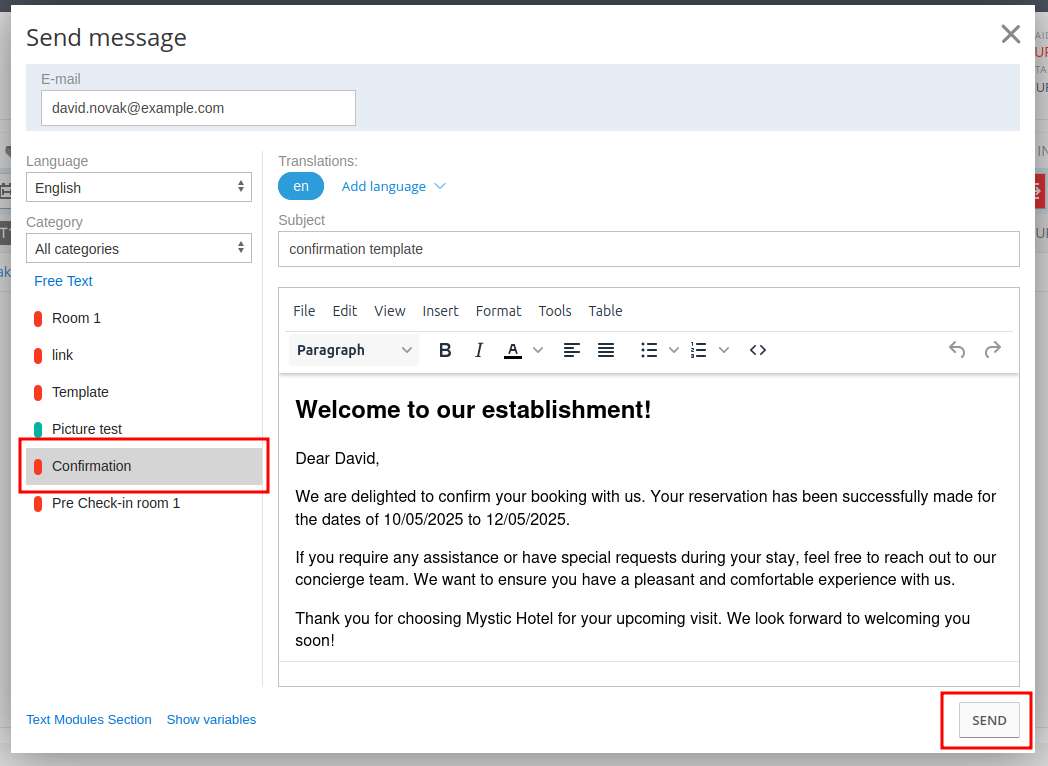
Task: Undo the last edit
Action: [x=957, y=350]
